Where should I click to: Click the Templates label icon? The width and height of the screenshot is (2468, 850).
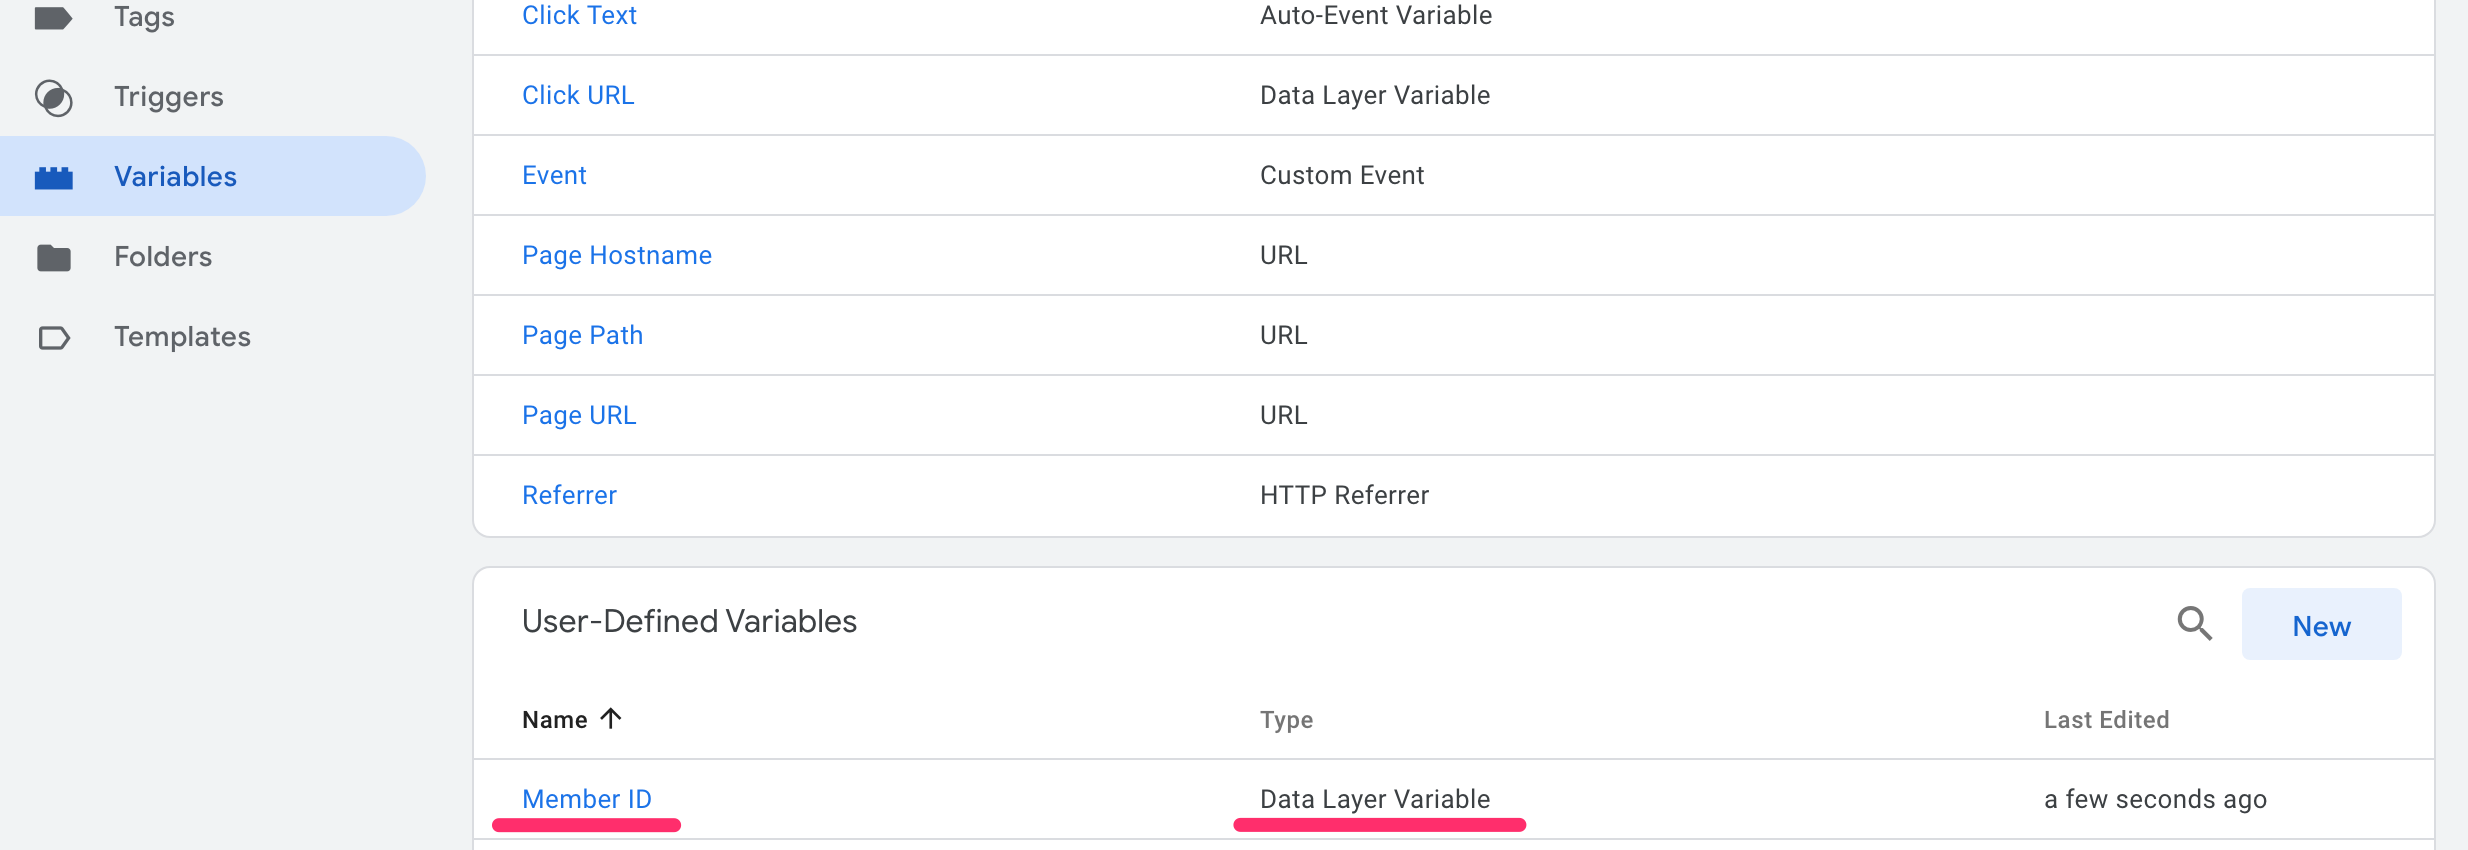(53, 337)
